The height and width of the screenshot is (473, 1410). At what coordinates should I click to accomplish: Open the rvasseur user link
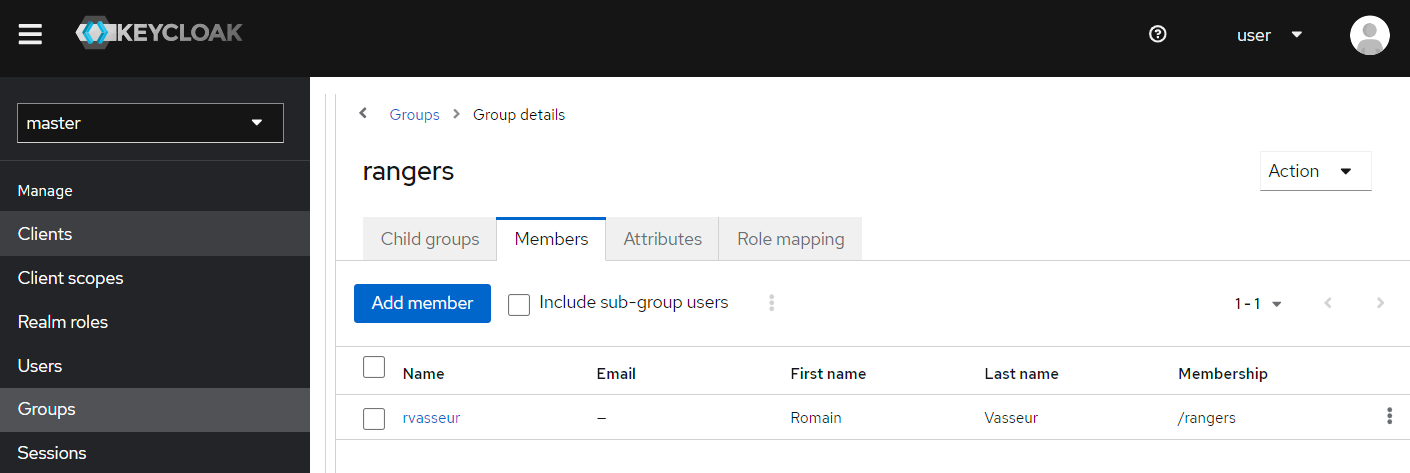[432, 418]
